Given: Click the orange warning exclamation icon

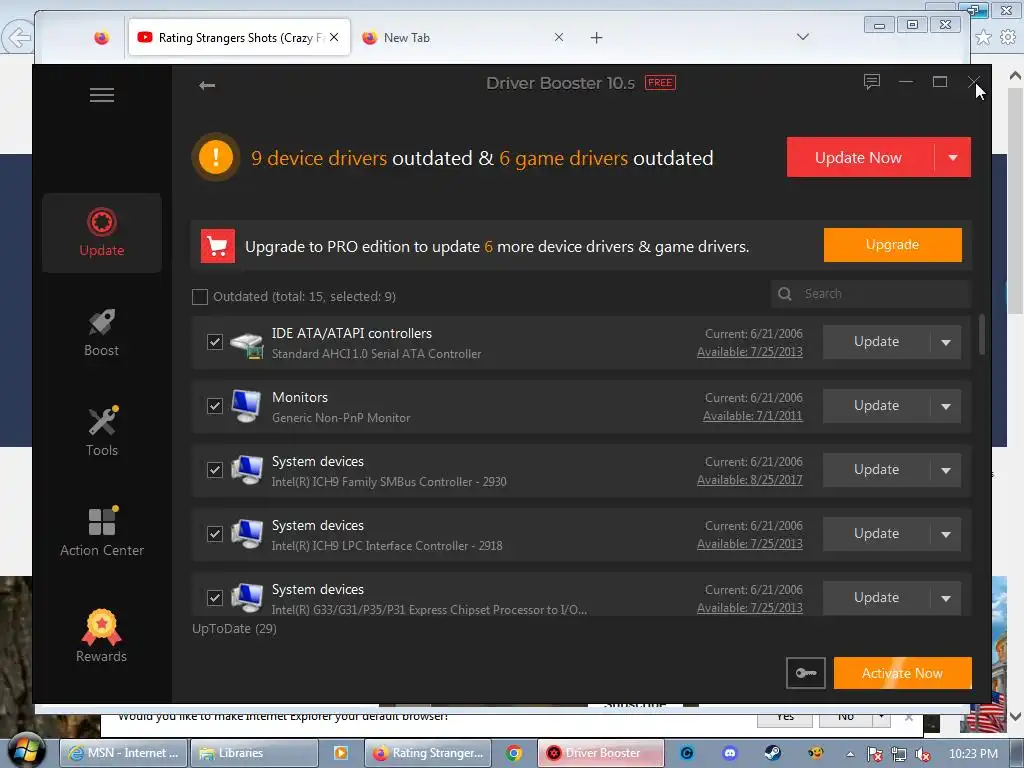Looking at the screenshot, I should 216,157.
